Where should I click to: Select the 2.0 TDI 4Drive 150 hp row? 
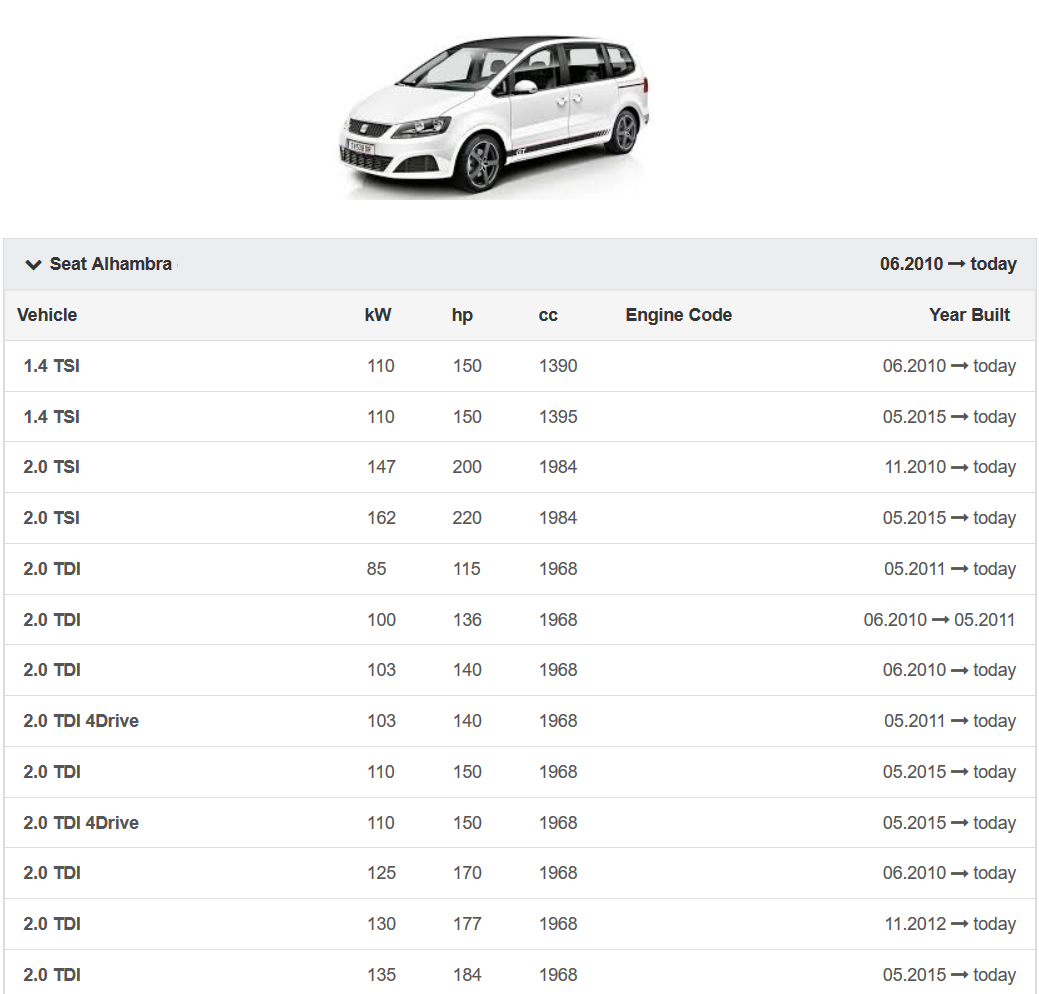[x=520, y=823]
